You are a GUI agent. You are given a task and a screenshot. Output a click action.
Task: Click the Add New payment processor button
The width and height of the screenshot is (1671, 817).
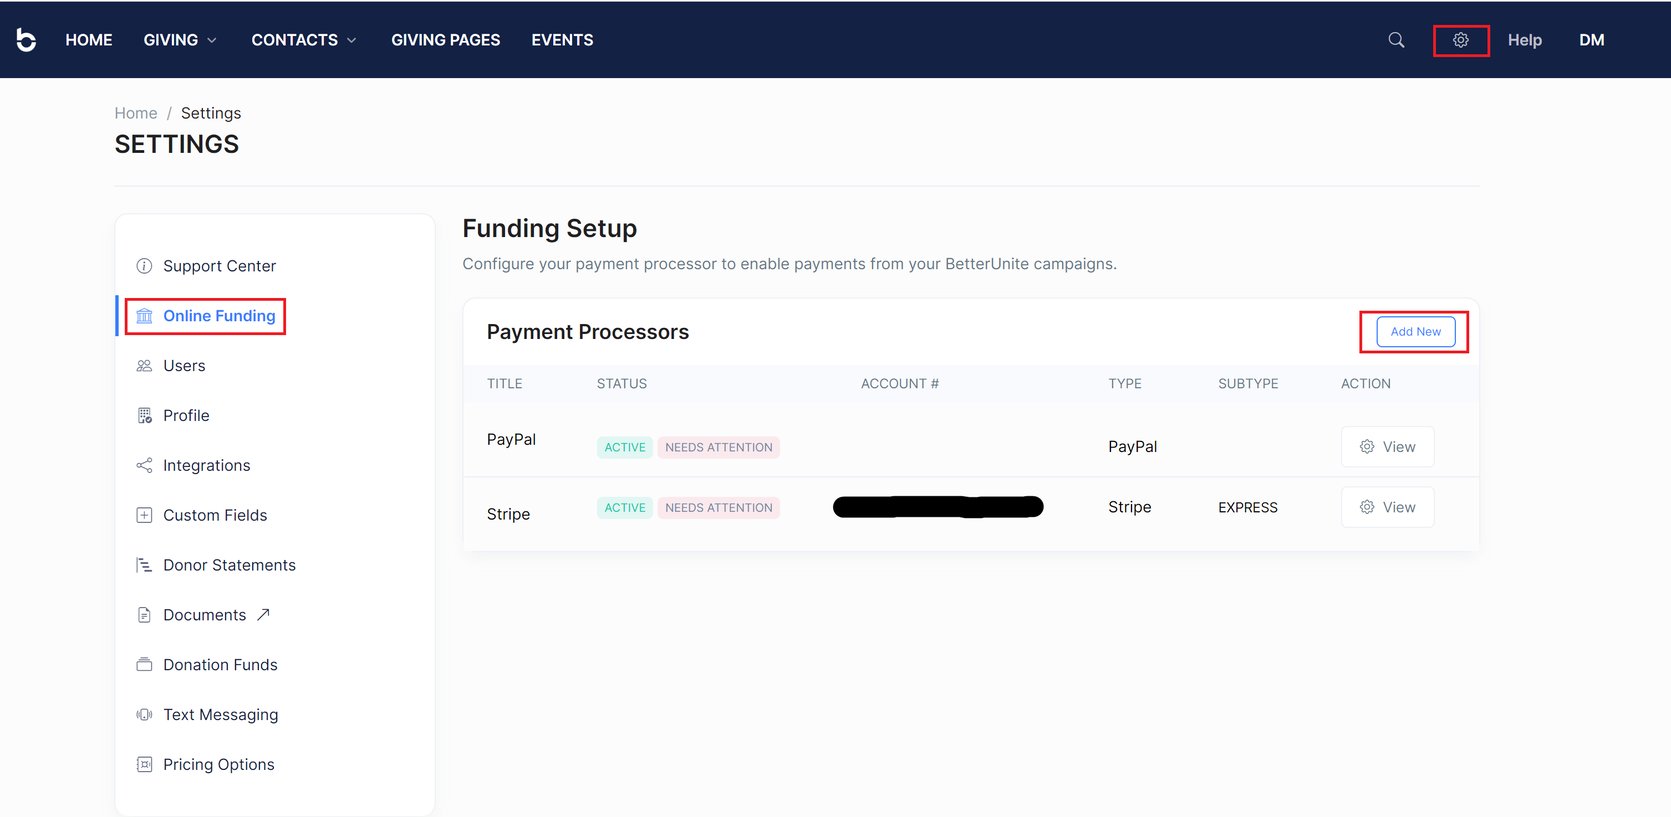pyautogui.click(x=1416, y=332)
